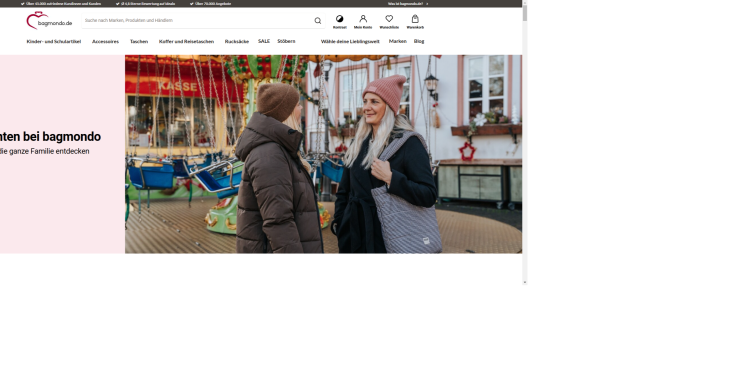Open the SALE category

click(264, 41)
